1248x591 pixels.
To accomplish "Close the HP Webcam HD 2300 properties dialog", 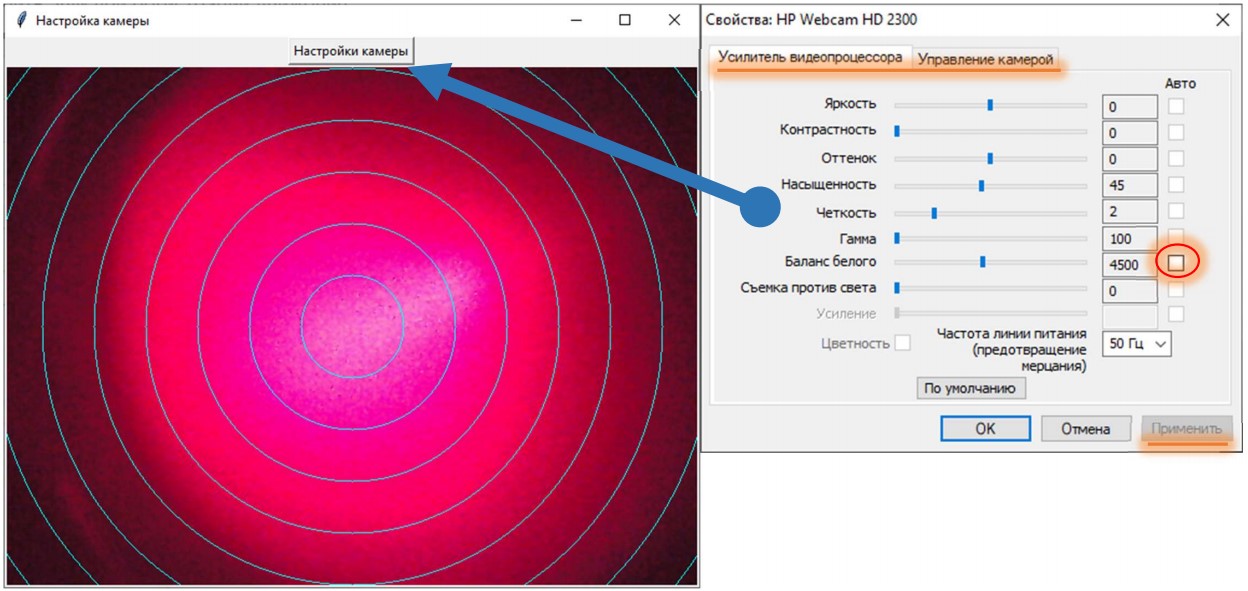I will click(x=1222, y=19).
